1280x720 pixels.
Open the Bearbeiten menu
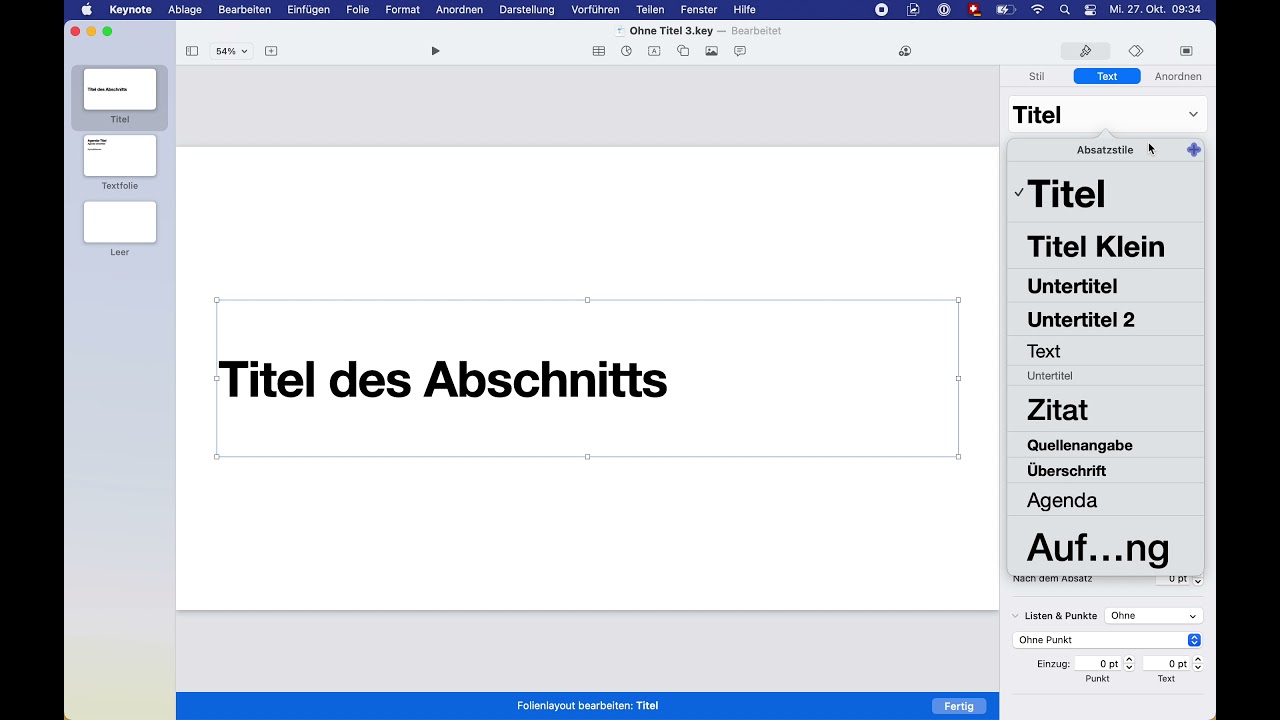pyautogui.click(x=245, y=9)
